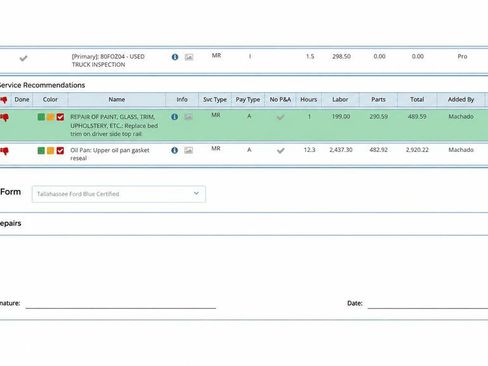The height and width of the screenshot is (366, 488).
Task: Click thumbs-down for Oil Pan row
Action: click(4, 151)
